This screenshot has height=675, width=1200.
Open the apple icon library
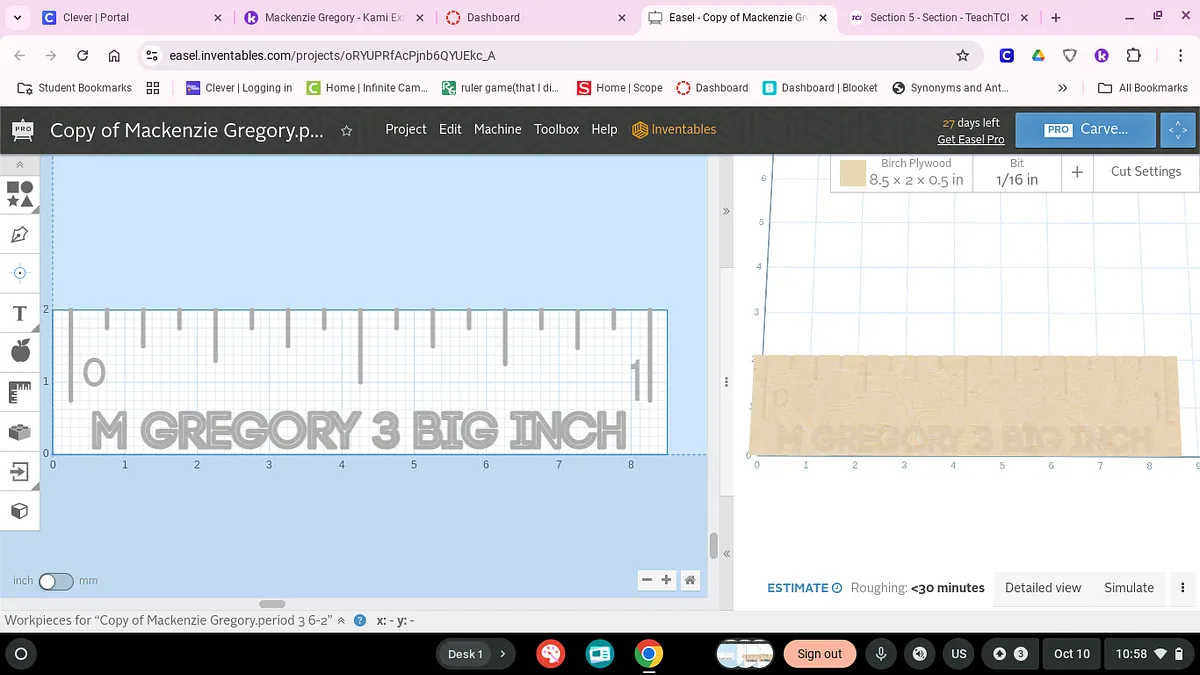[20, 351]
